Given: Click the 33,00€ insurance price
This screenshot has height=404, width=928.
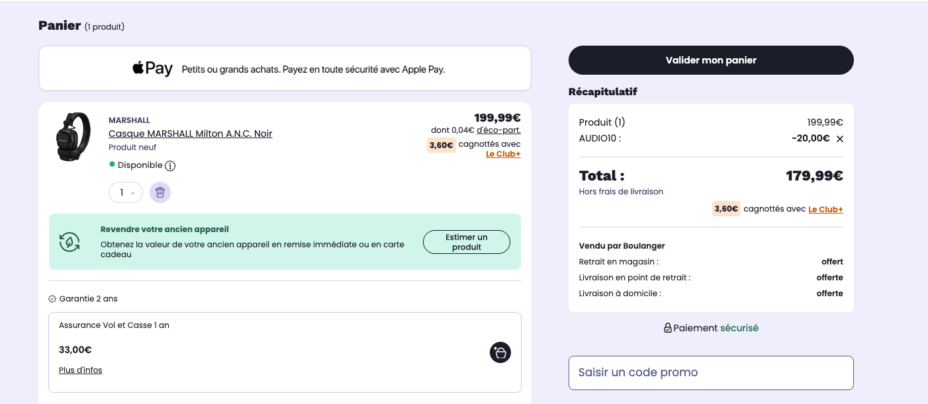Looking at the screenshot, I should 75,350.
